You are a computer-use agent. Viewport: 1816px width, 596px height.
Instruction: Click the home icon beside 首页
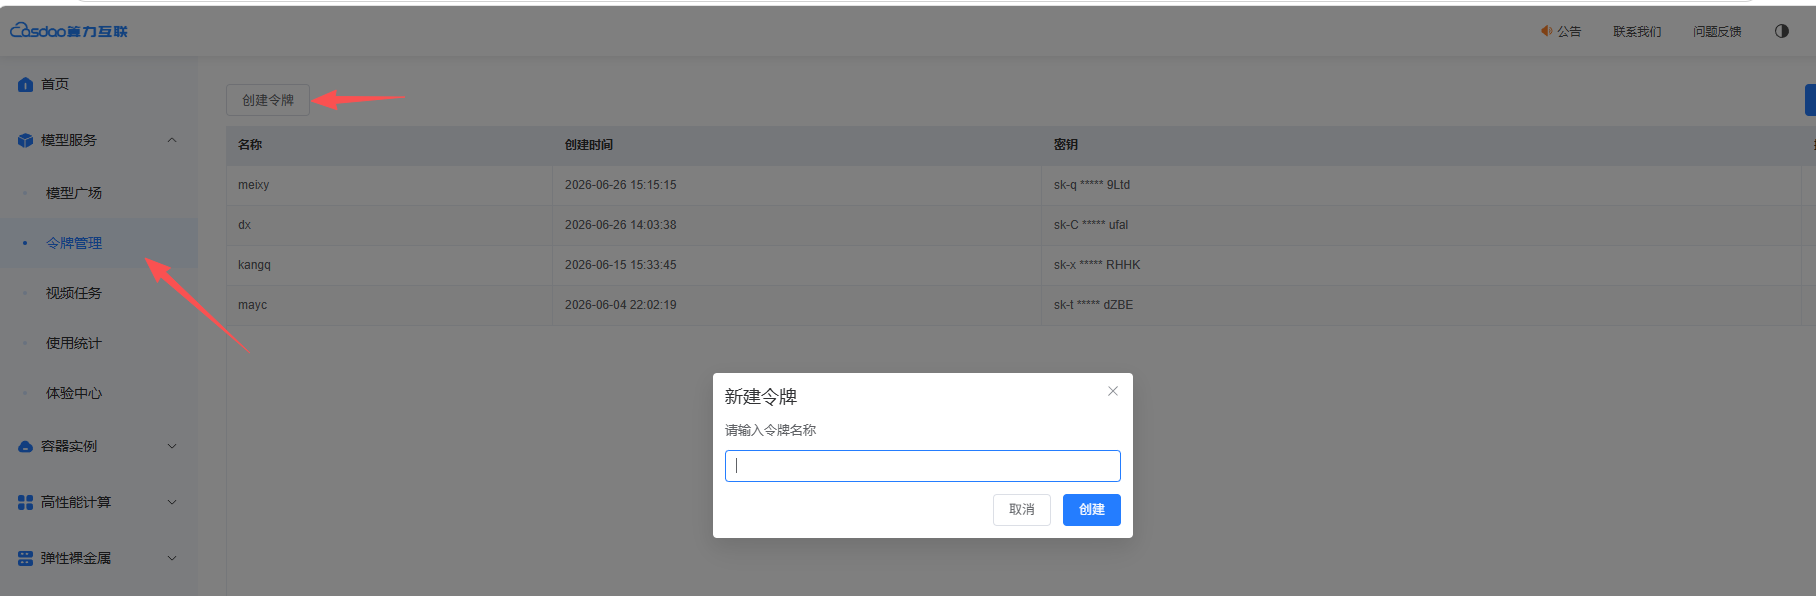26,85
